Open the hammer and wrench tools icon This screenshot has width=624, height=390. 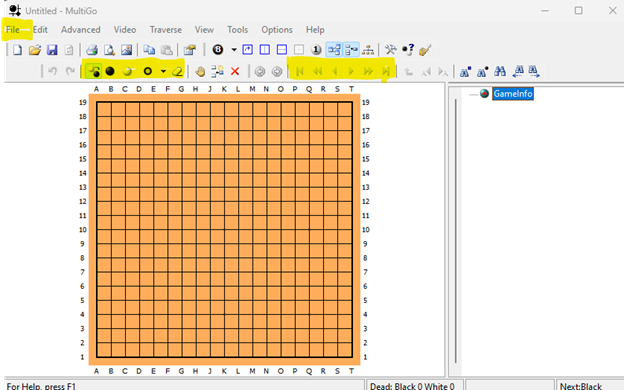390,50
